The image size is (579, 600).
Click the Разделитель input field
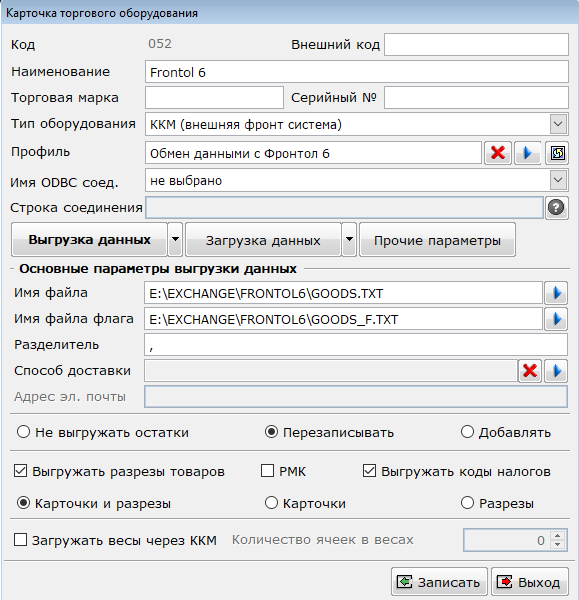point(356,345)
